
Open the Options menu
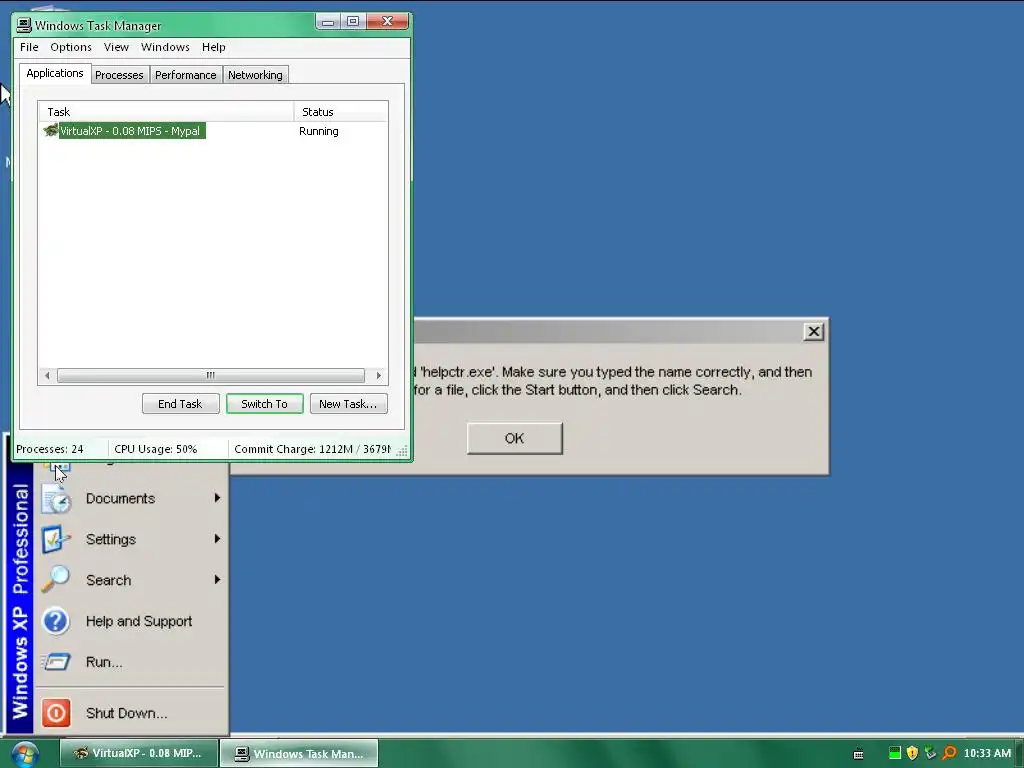pyautogui.click(x=71, y=47)
